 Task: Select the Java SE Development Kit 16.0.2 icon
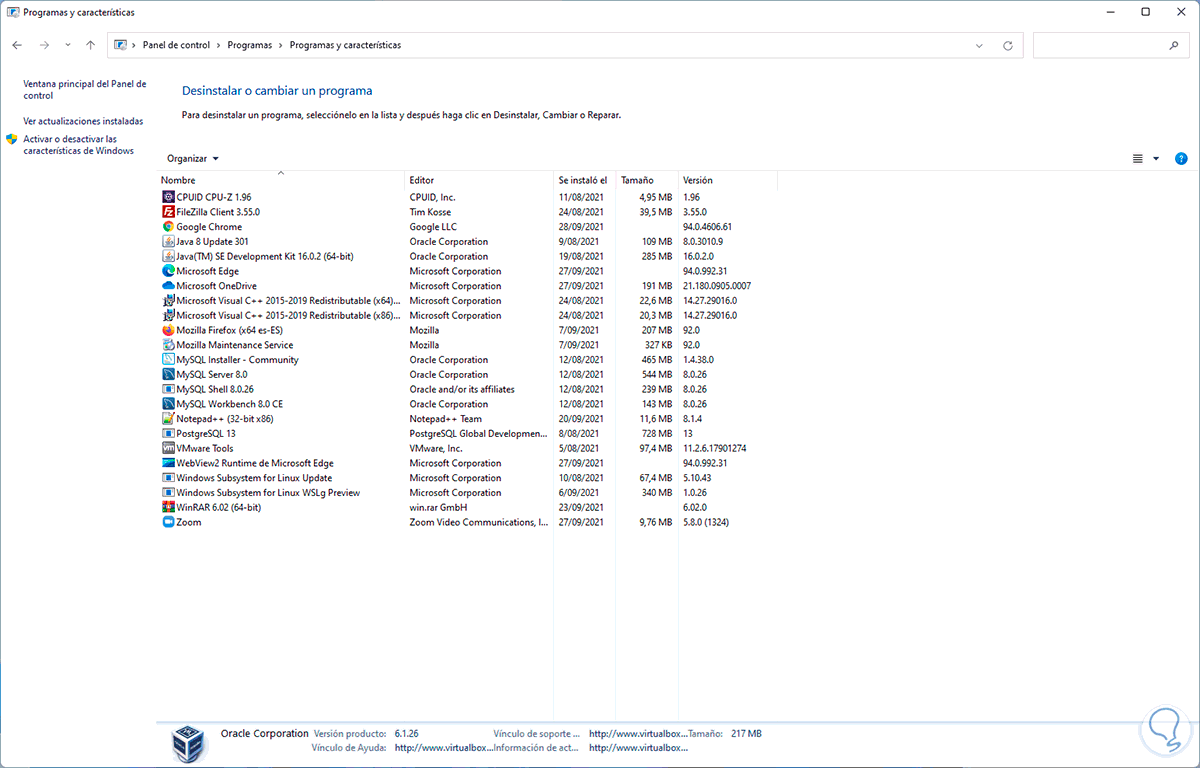tap(168, 256)
